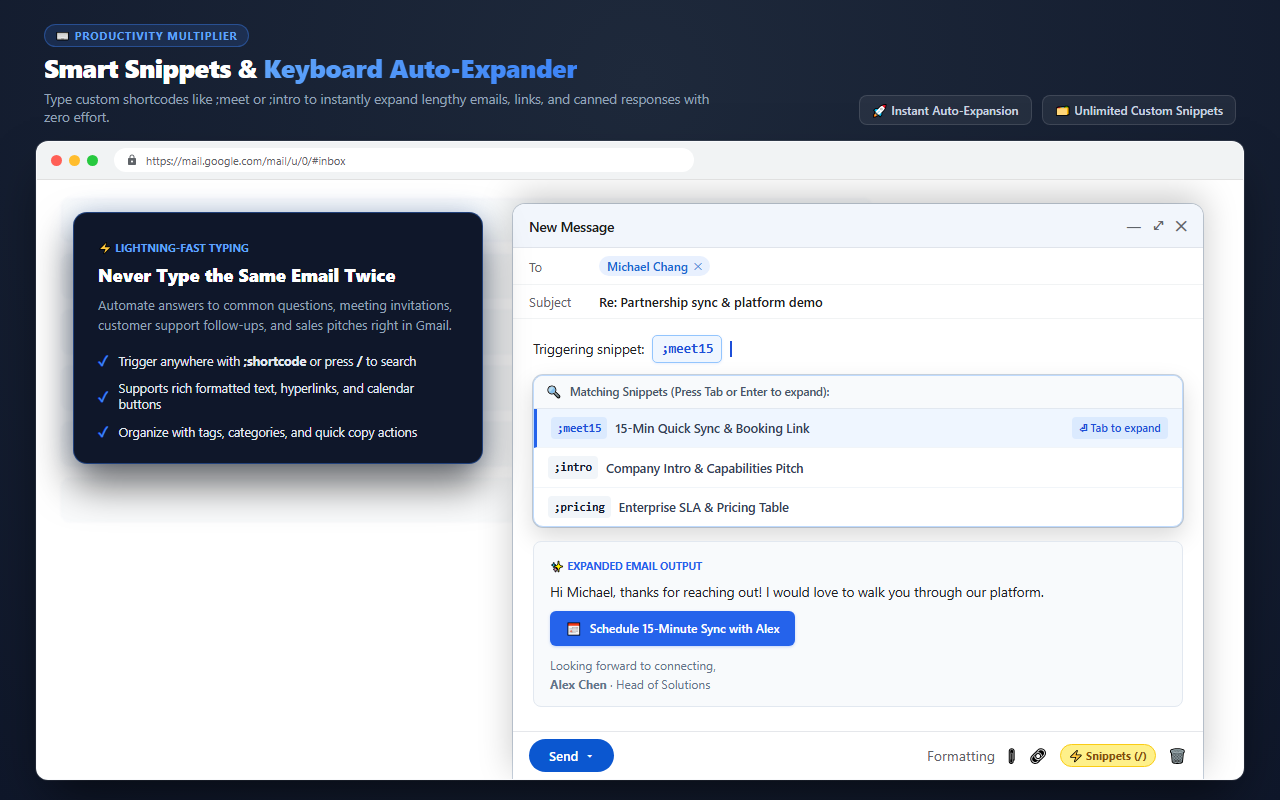Click the Send button
Viewport: 1280px width, 800px height.
(571, 756)
